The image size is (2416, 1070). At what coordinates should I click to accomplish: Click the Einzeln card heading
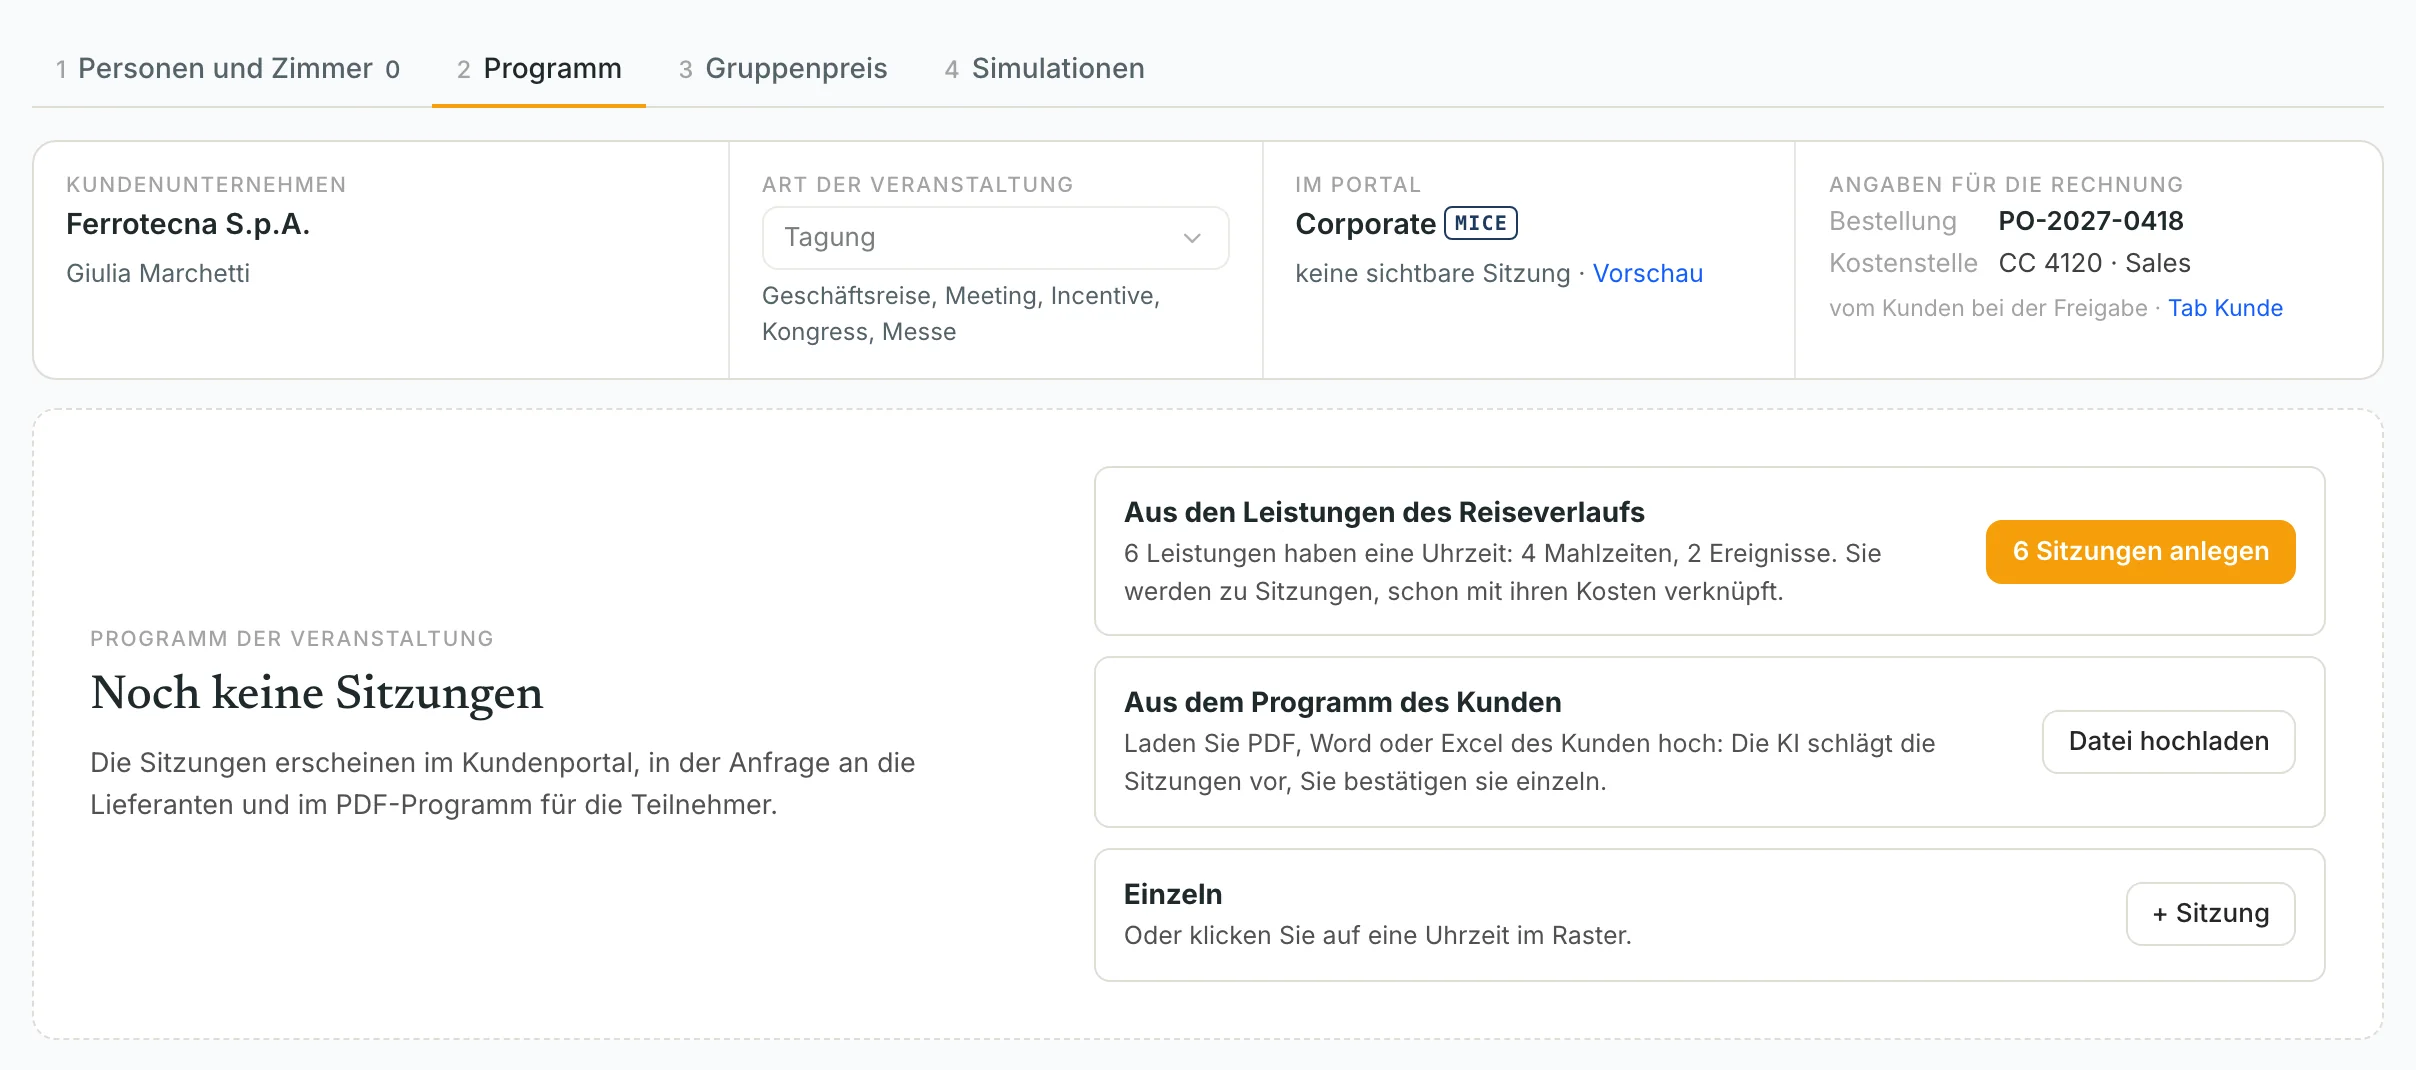tap(1173, 894)
